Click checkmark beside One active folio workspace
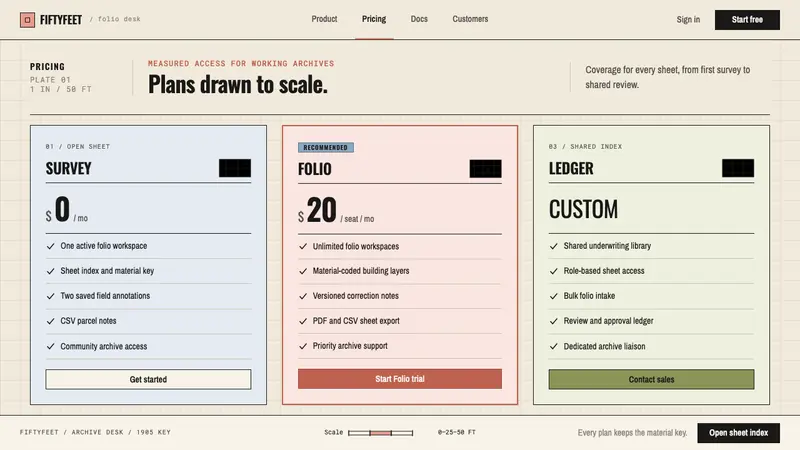The width and height of the screenshot is (800, 450). pos(51,246)
